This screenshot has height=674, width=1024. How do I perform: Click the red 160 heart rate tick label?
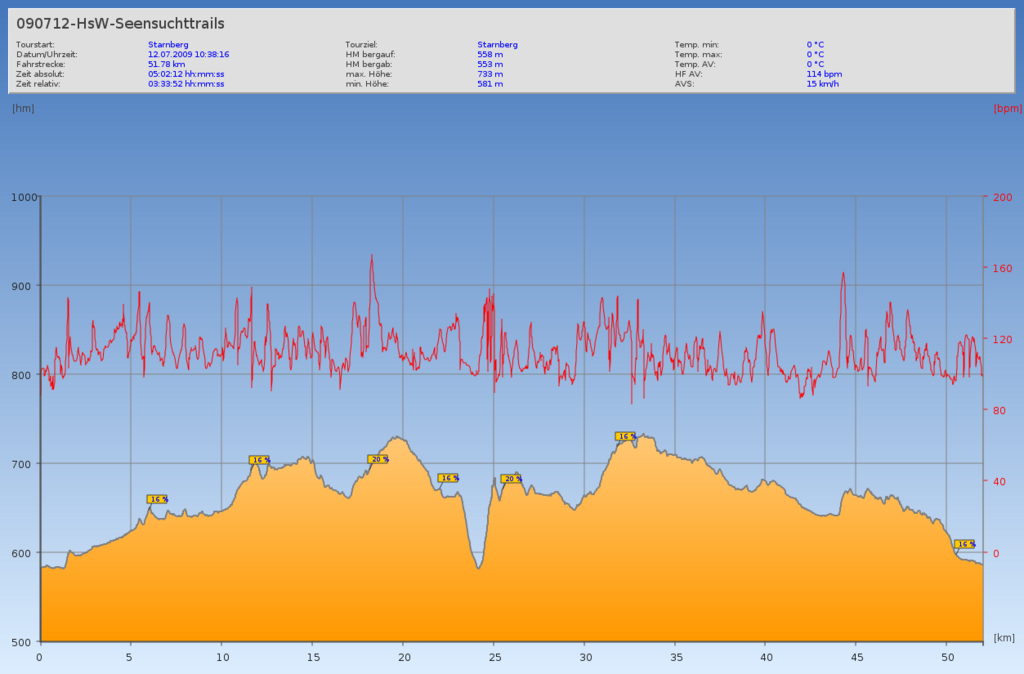1002,268
